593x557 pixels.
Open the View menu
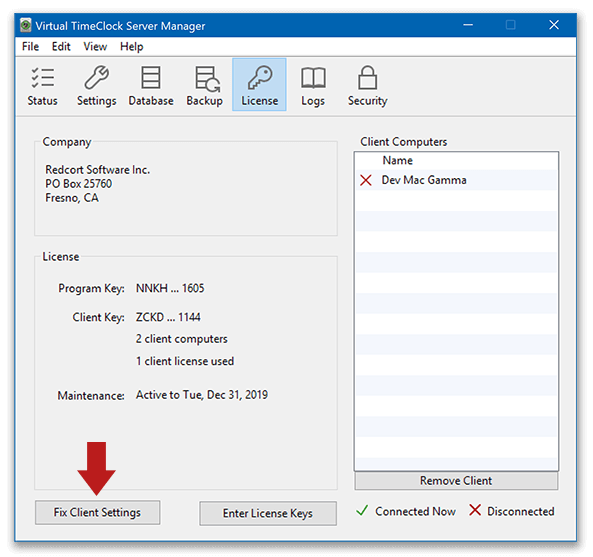tap(95, 47)
